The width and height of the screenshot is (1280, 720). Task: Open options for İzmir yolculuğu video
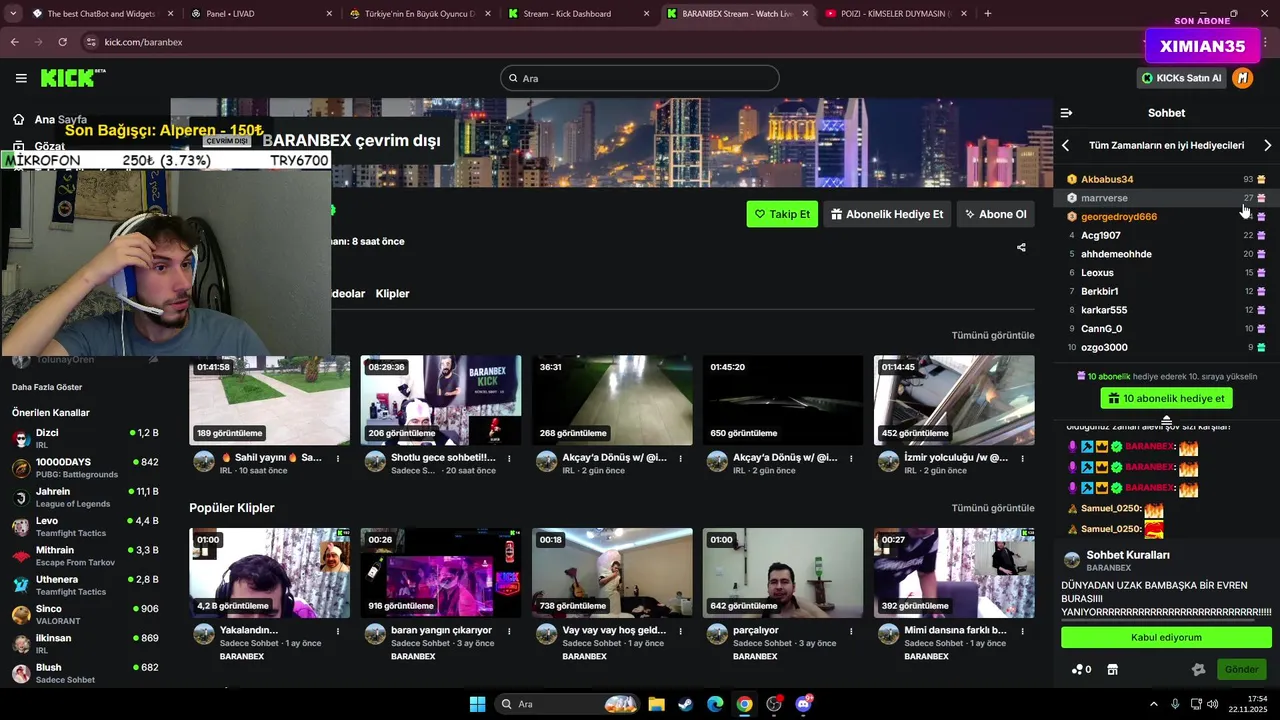(1022, 458)
